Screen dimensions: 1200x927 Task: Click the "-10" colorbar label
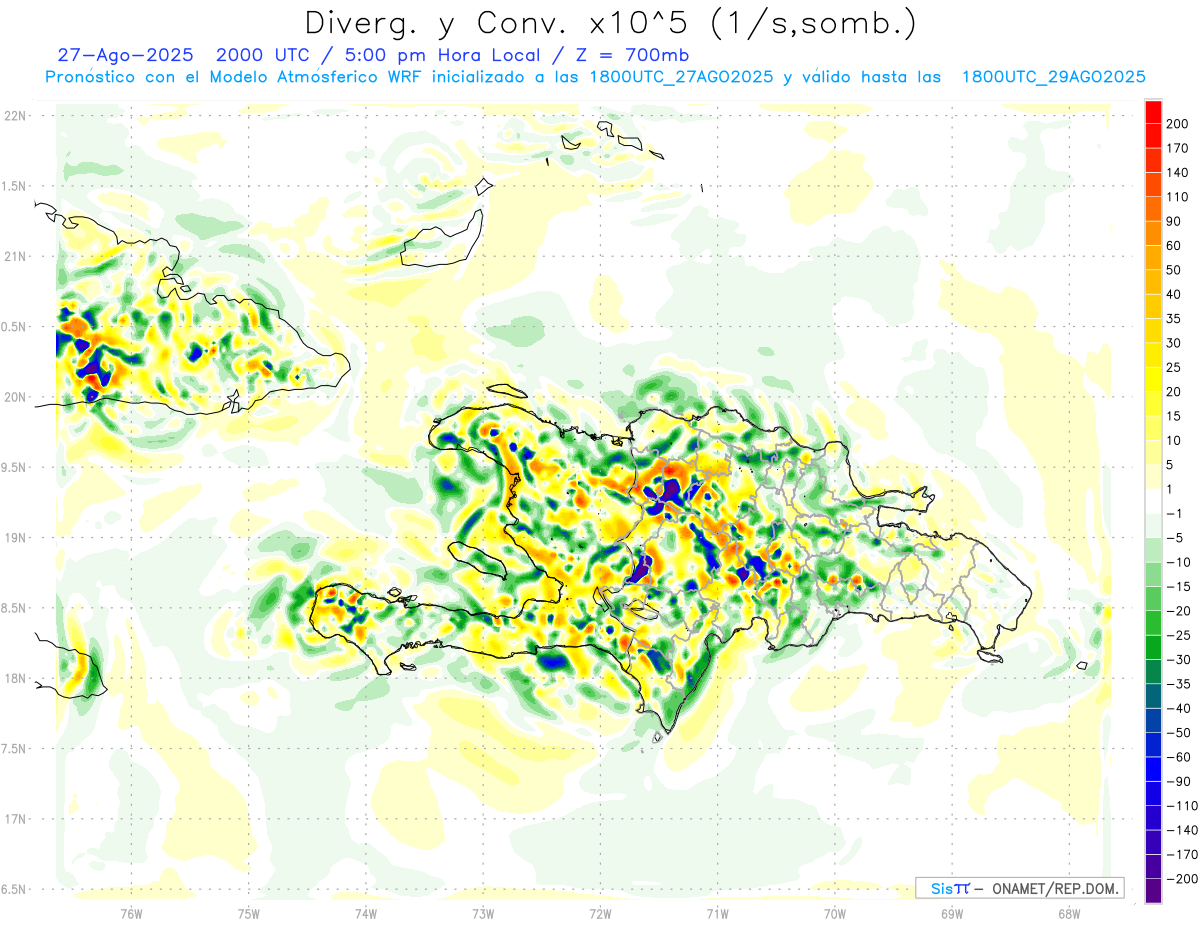[1181, 562]
